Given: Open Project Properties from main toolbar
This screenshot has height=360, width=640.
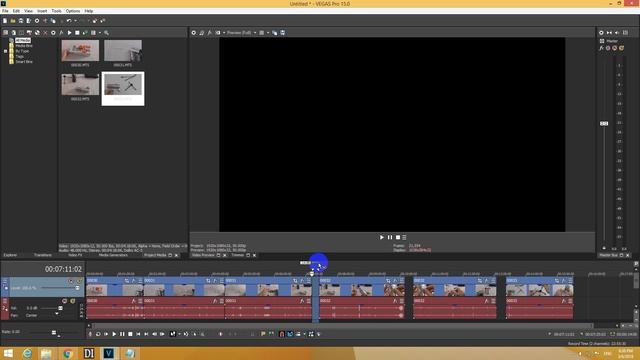Looking at the screenshot, I should coord(37,21).
